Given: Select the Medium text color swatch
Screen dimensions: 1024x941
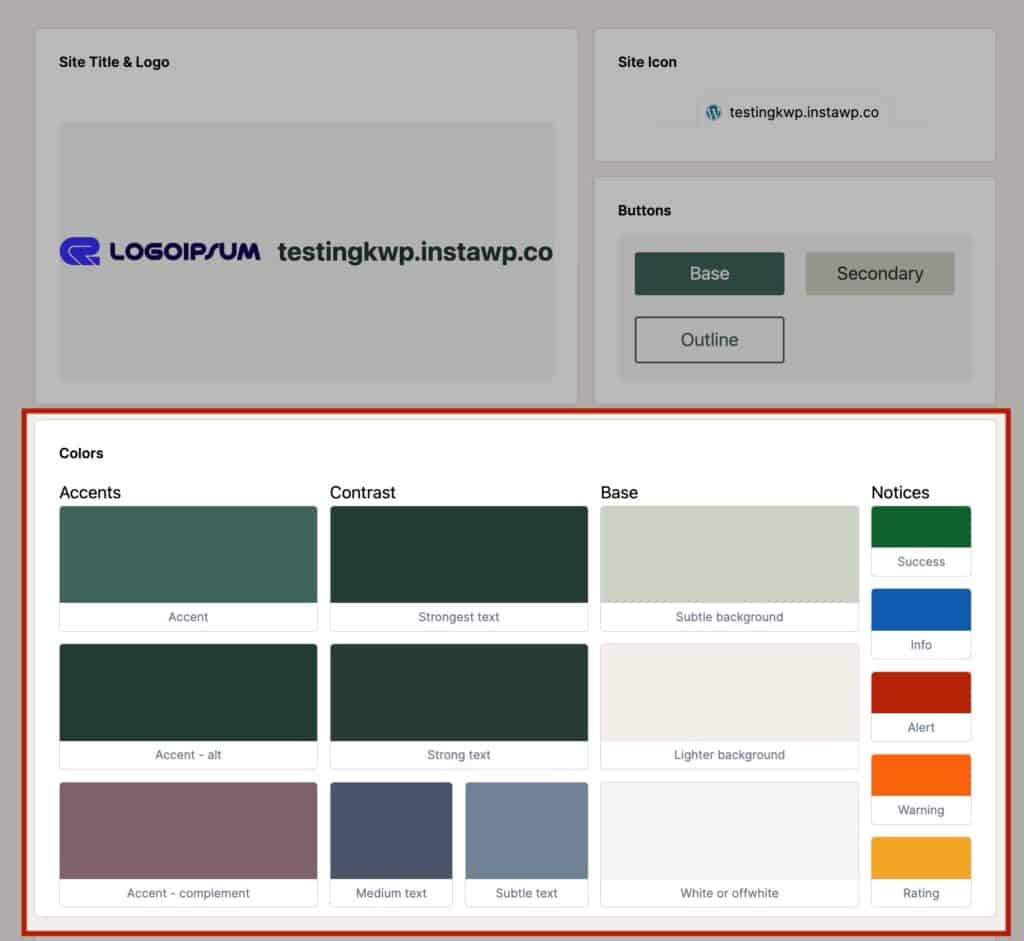Looking at the screenshot, I should [391, 831].
